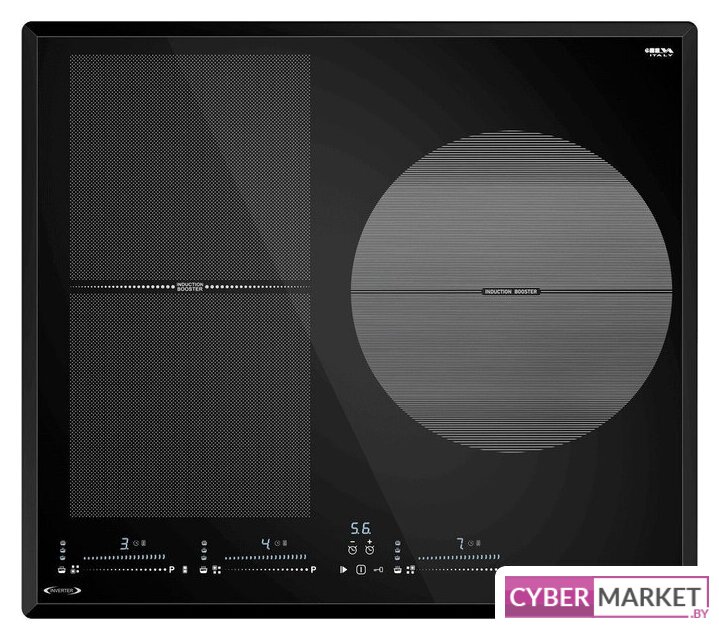This screenshot has height=640, width=719.
Task: Select right zone keep-warm pot icon
Action: [x=398, y=570]
